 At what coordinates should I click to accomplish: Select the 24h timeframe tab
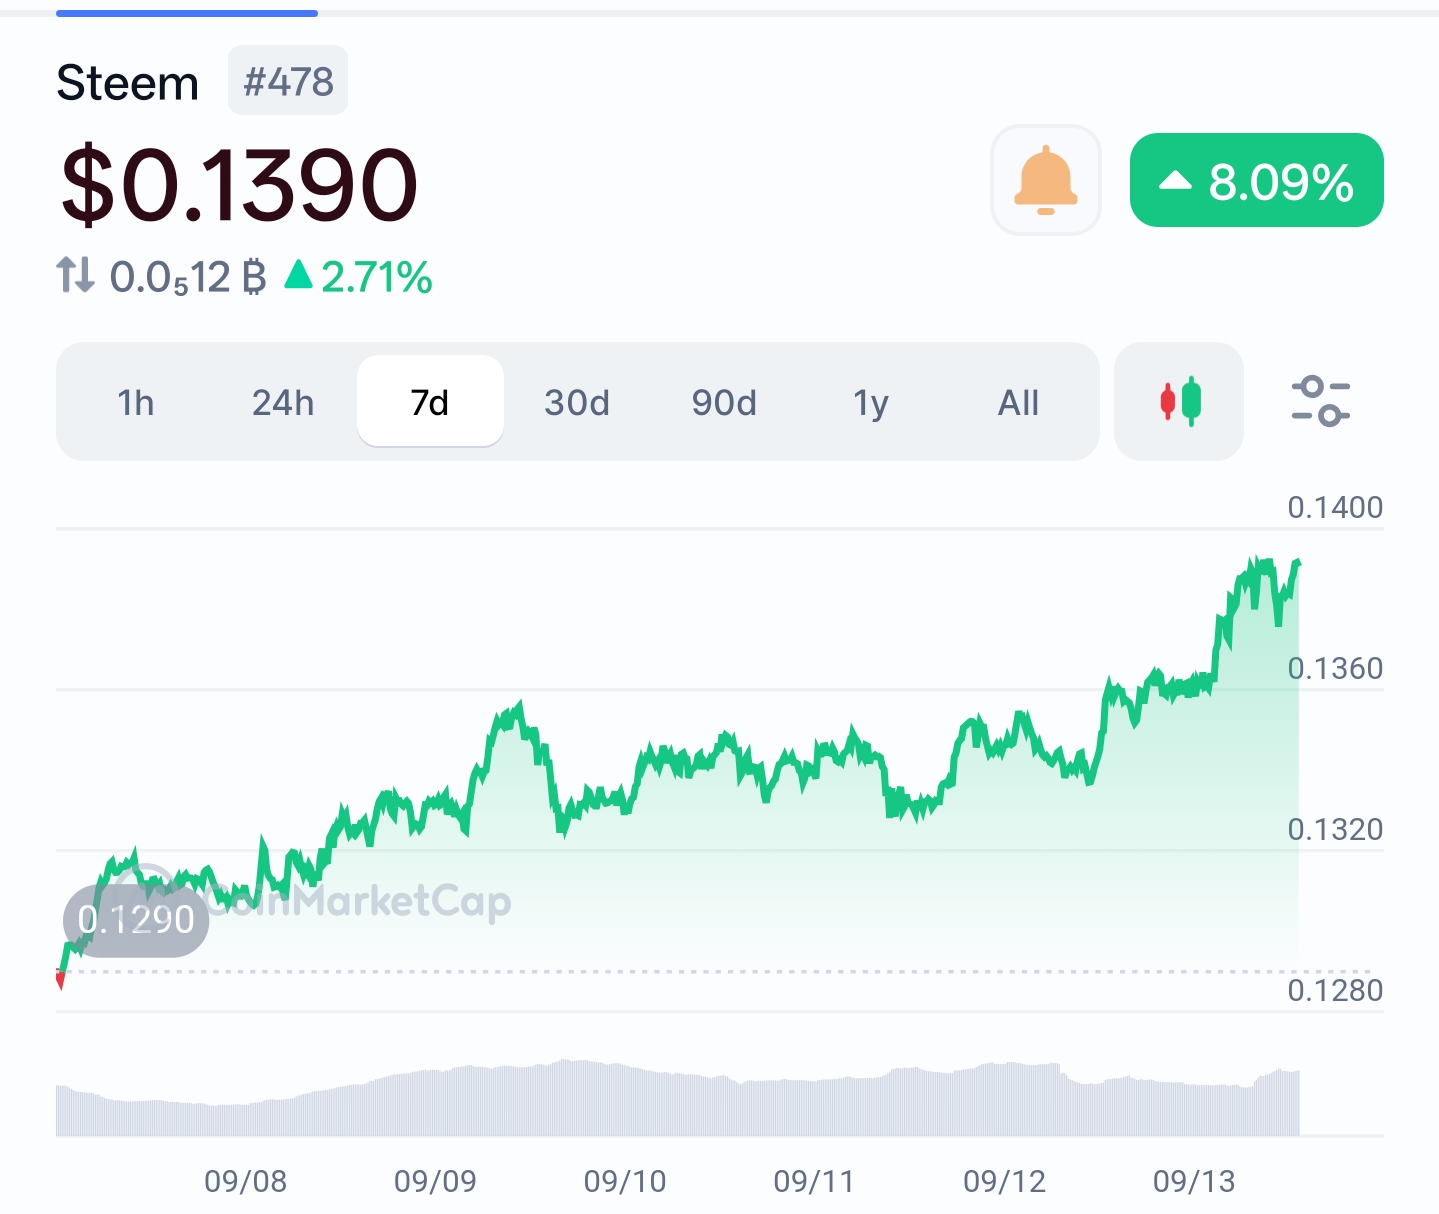pyautogui.click(x=283, y=402)
